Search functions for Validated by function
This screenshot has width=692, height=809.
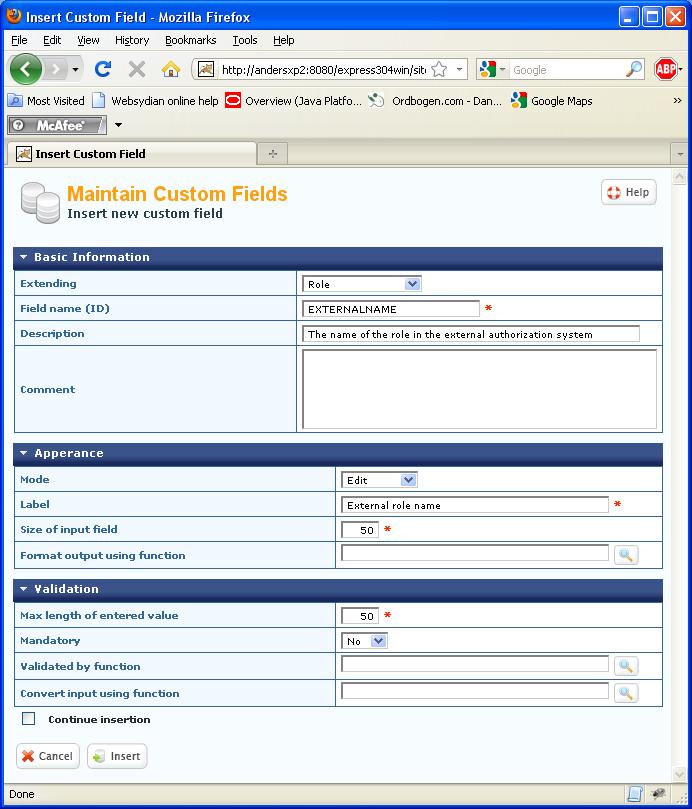626,666
